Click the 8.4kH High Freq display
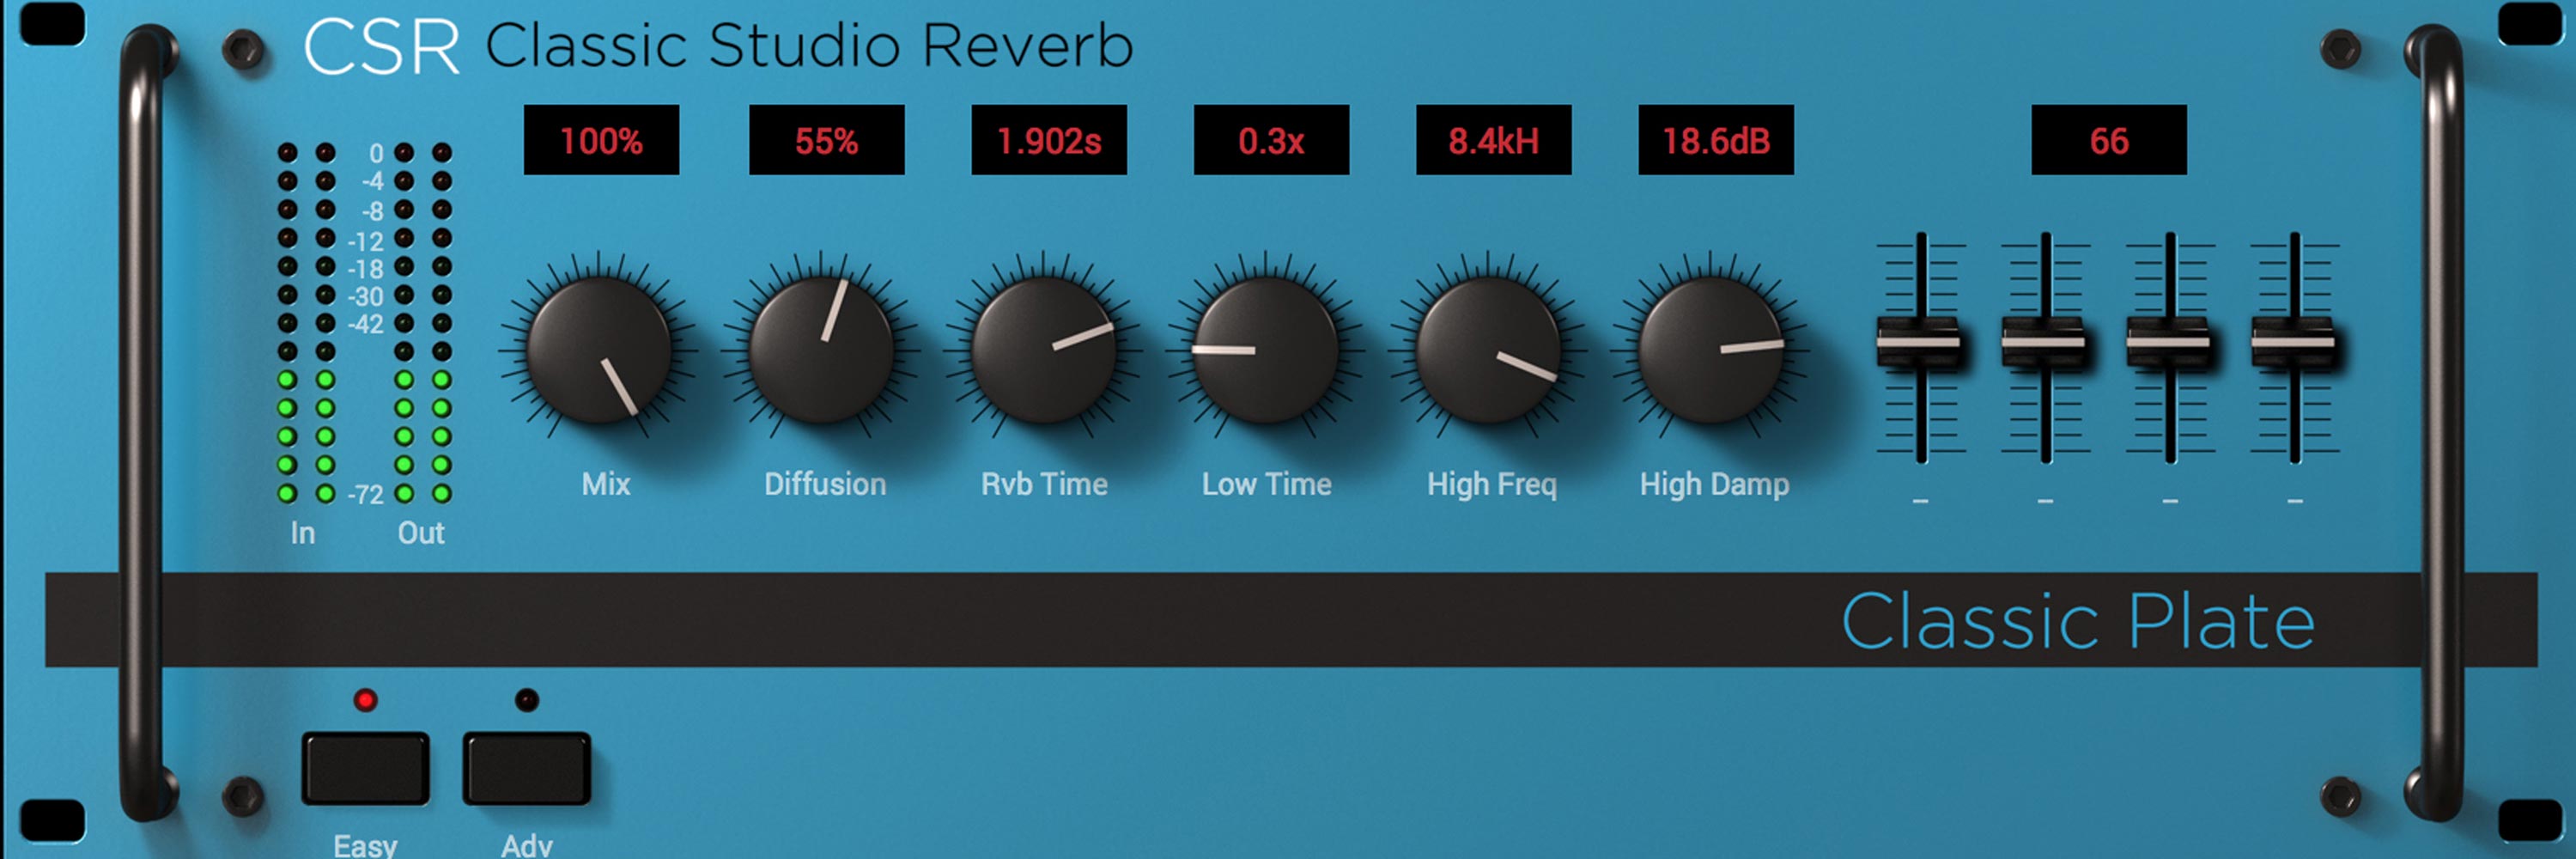 (1493, 140)
